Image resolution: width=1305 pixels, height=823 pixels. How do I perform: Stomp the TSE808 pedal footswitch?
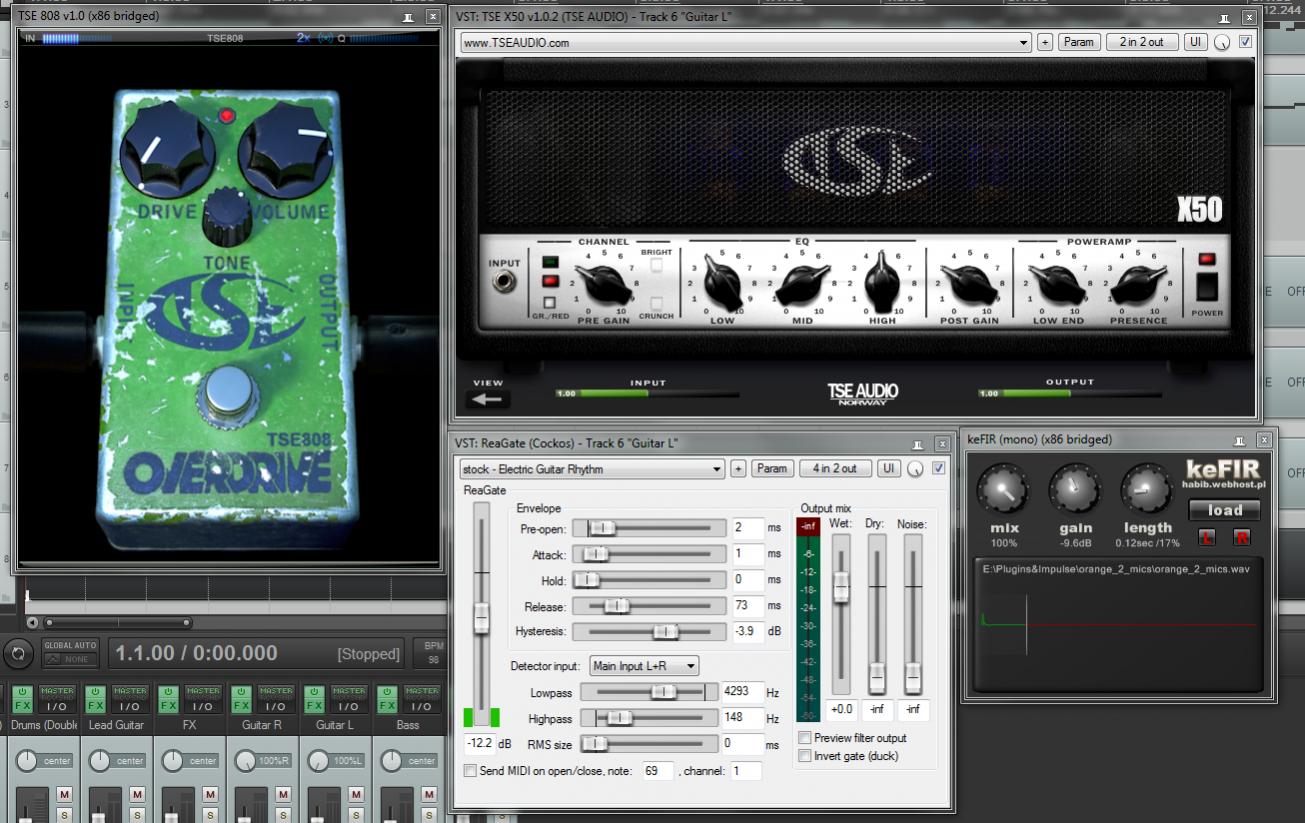tap(229, 393)
